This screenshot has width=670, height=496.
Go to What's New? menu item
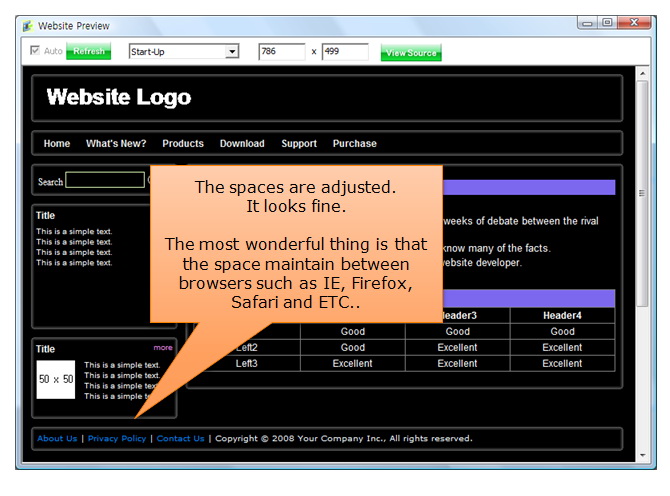click(116, 144)
